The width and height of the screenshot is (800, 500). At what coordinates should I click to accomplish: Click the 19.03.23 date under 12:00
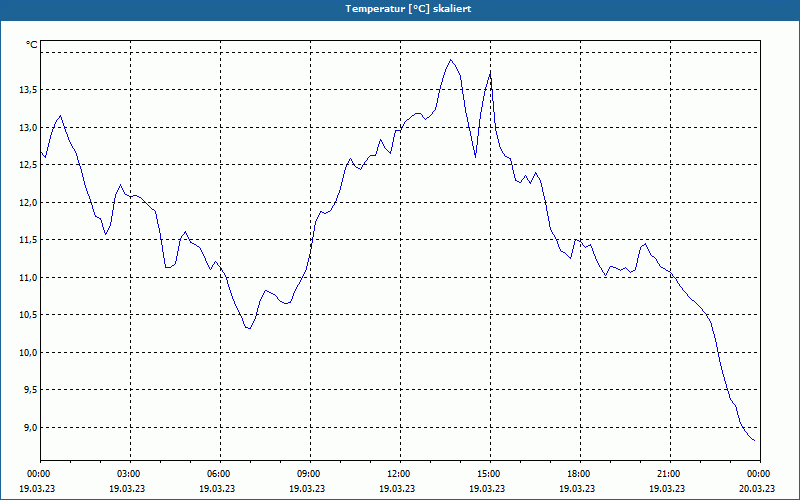tap(397, 488)
